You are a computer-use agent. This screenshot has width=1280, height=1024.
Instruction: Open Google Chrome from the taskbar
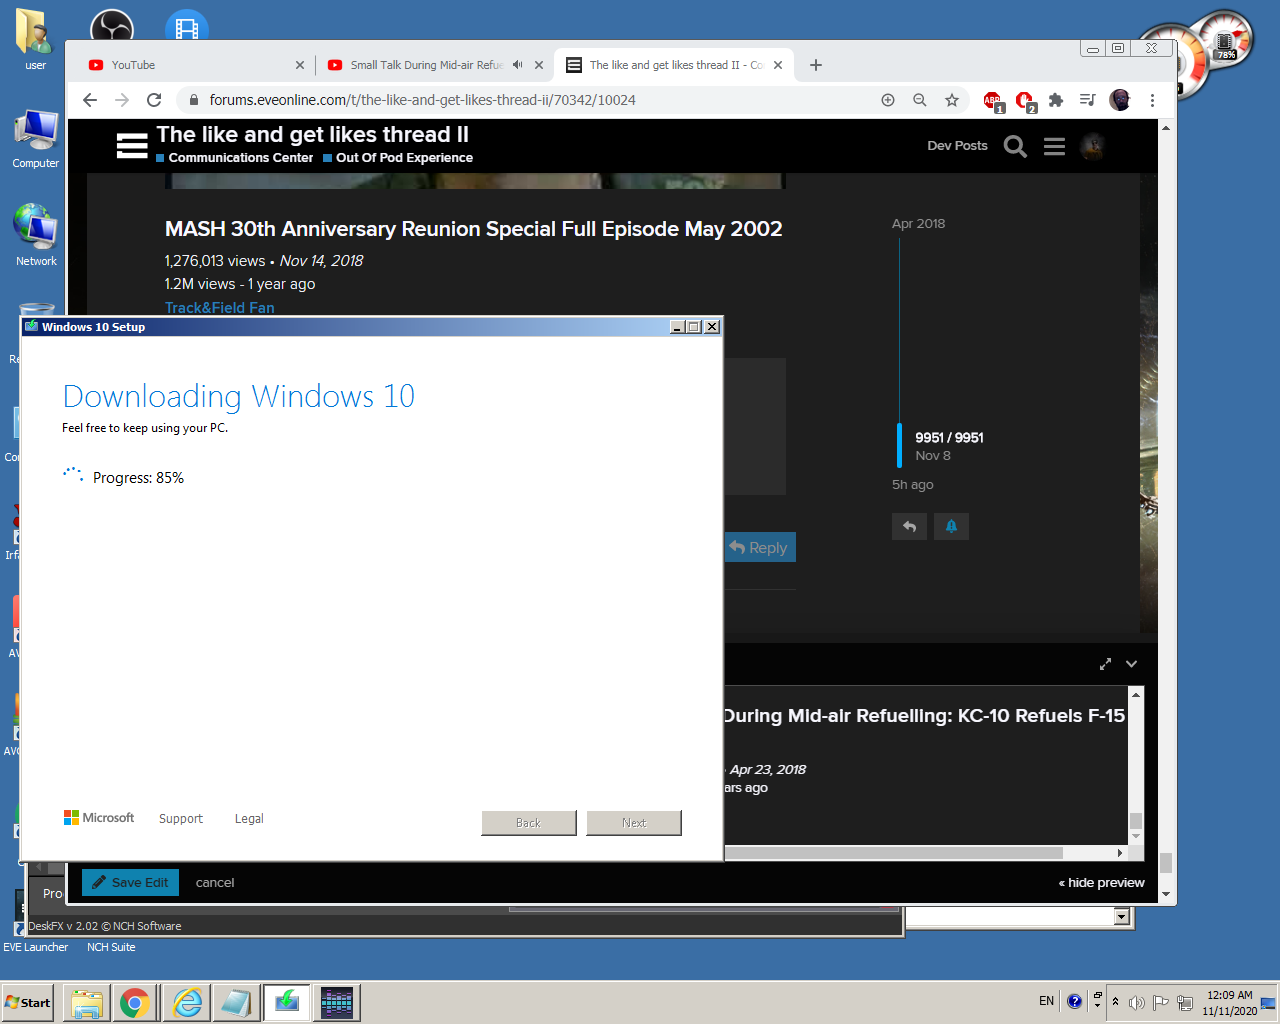[135, 1002]
